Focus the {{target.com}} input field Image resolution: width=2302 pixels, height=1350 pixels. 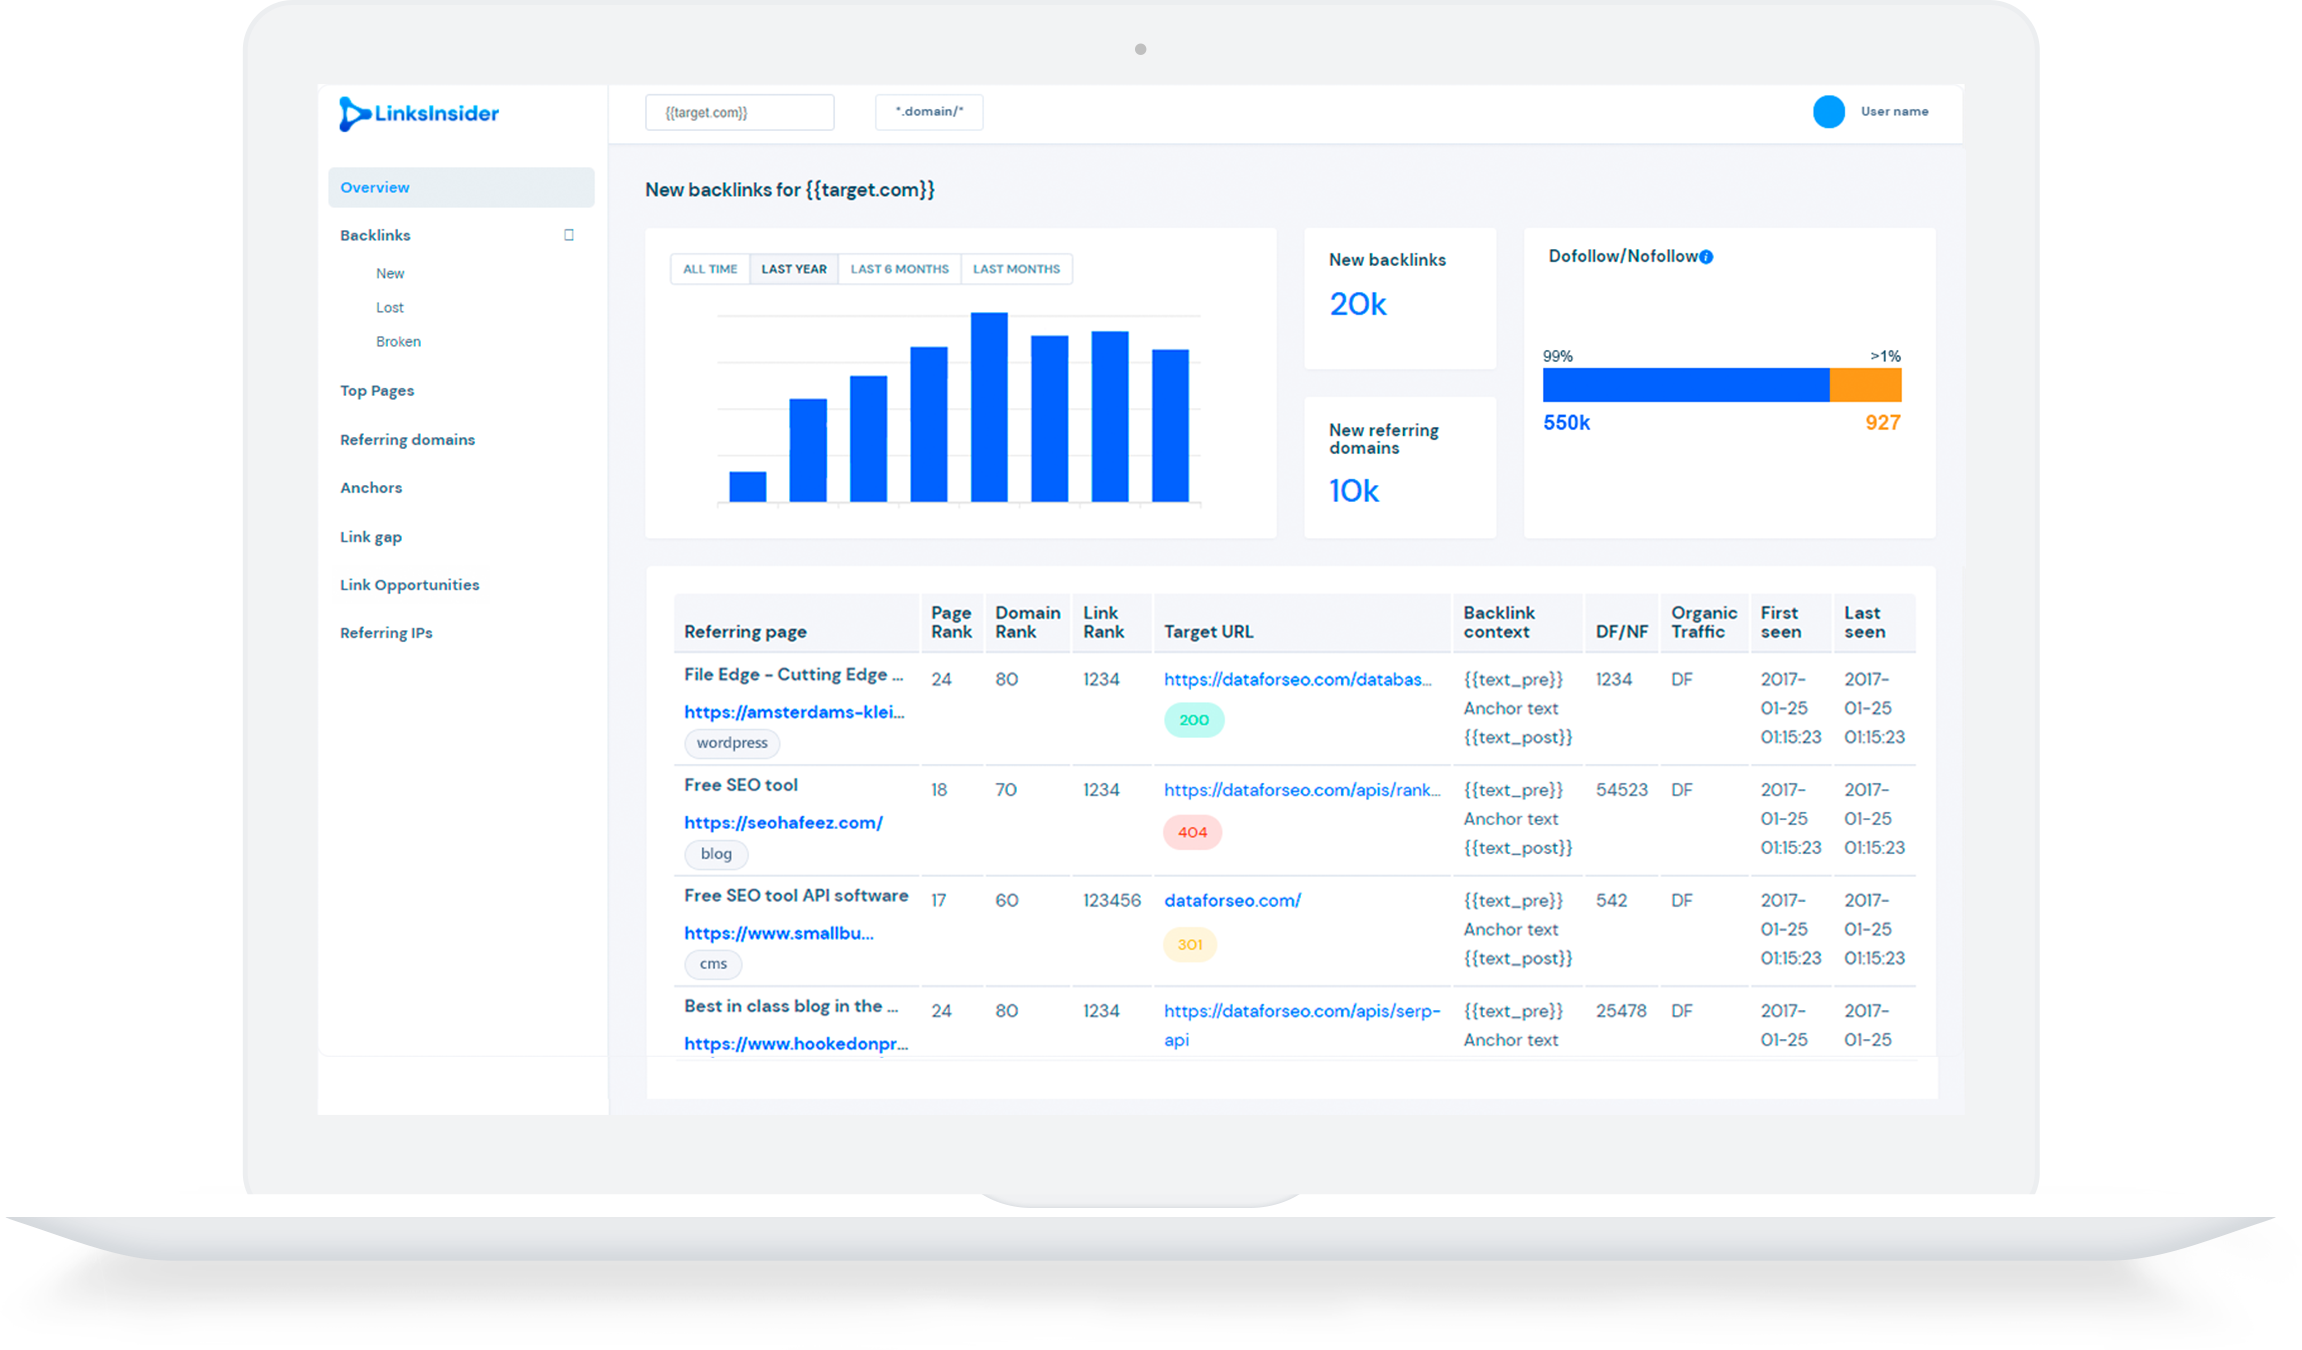[x=740, y=112]
